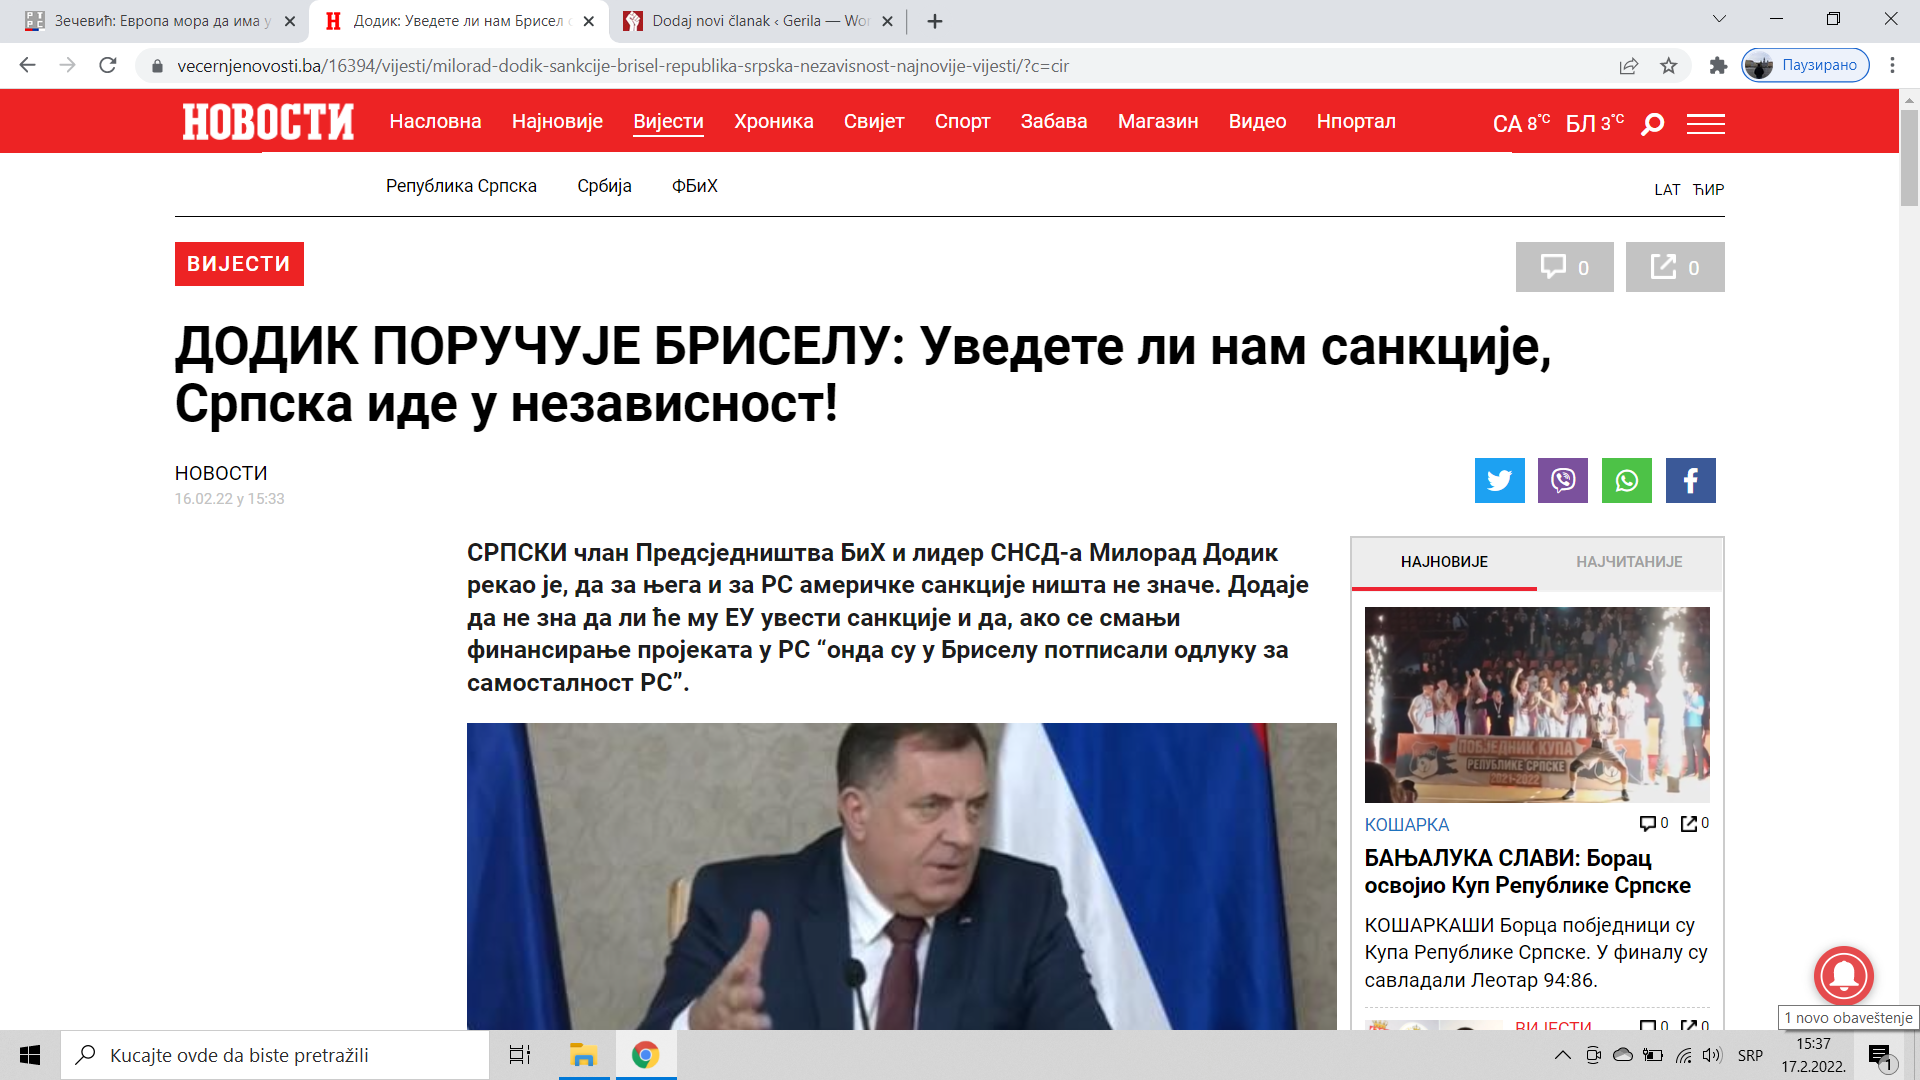Image resolution: width=1920 pixels, height=1080 pixels.
Task: Open the comments counter button
Action: (1565, 267)
